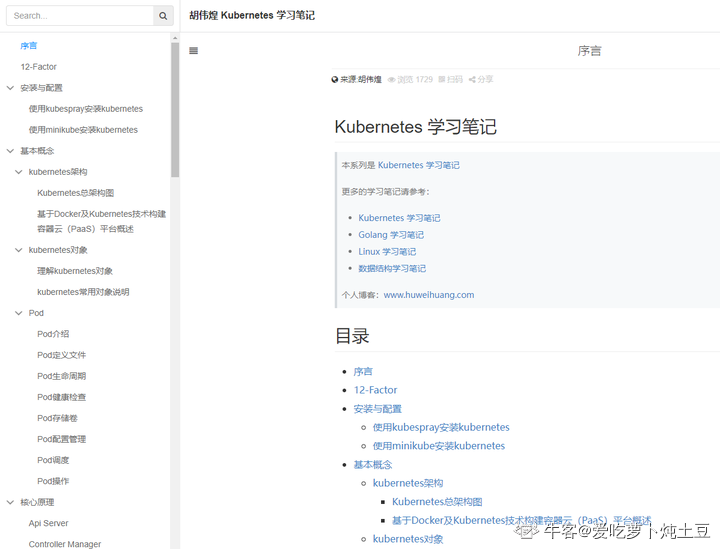Click the 分享 share icon
Screen dimensions: 720x549
pyautogui.click(x=472, y=79)
